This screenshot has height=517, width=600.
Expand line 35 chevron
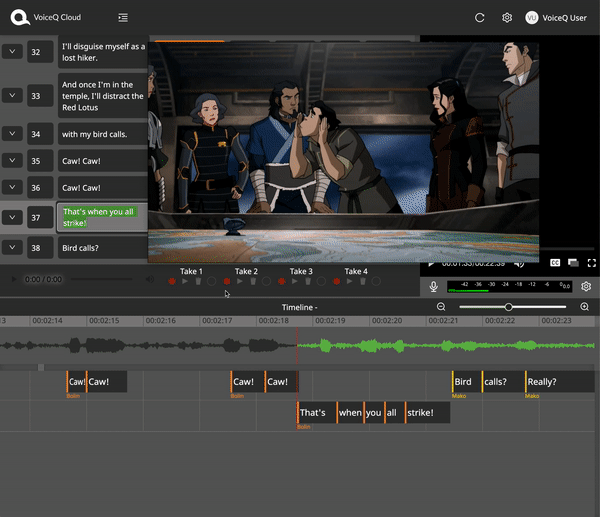pos(12,160)
